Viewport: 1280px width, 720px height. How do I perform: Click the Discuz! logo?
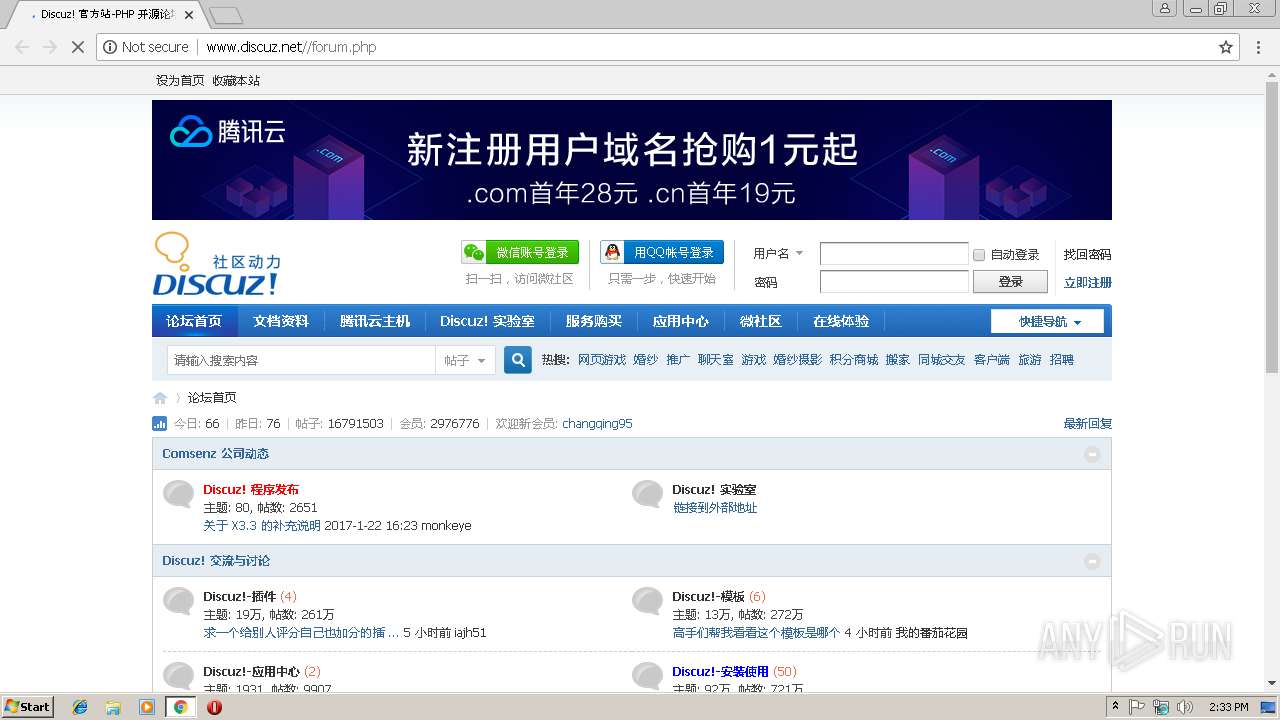(216, 264)
